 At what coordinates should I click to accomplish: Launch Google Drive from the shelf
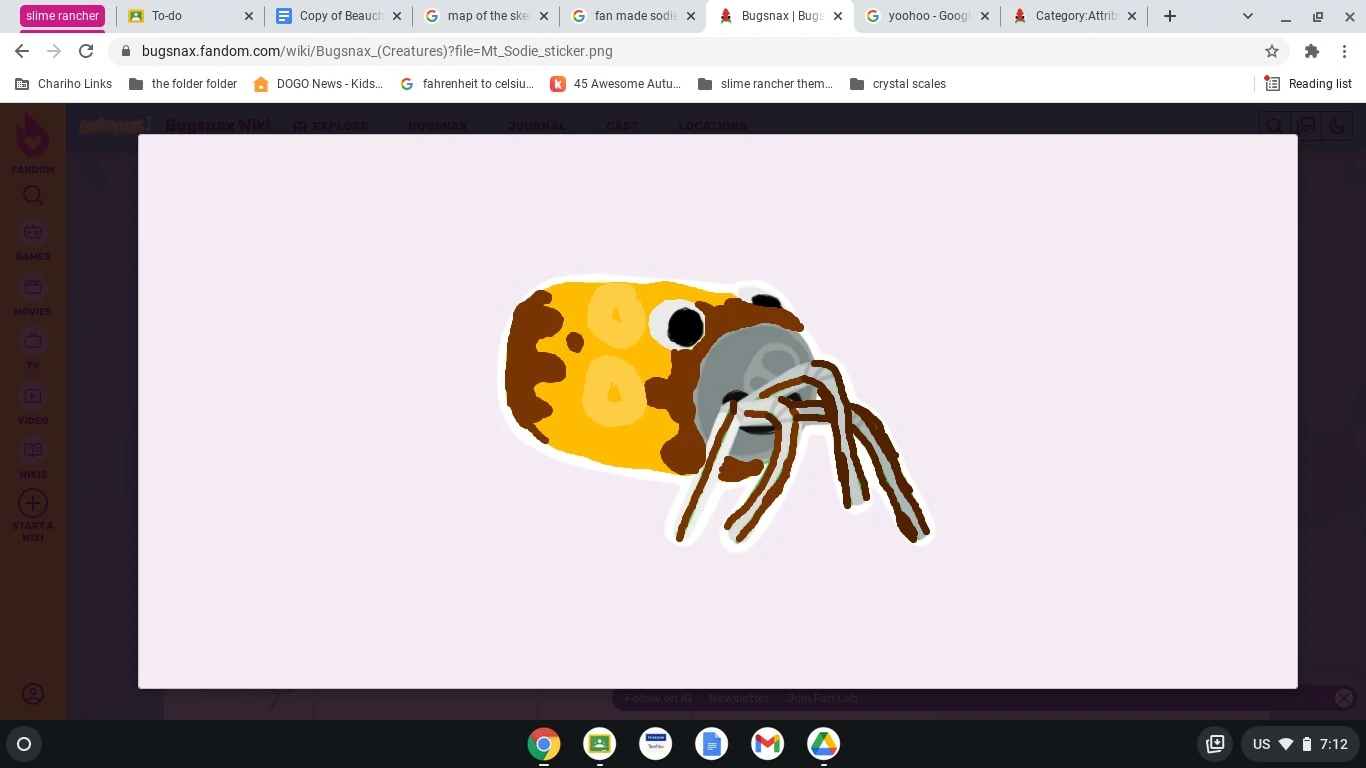coord(823,744)
